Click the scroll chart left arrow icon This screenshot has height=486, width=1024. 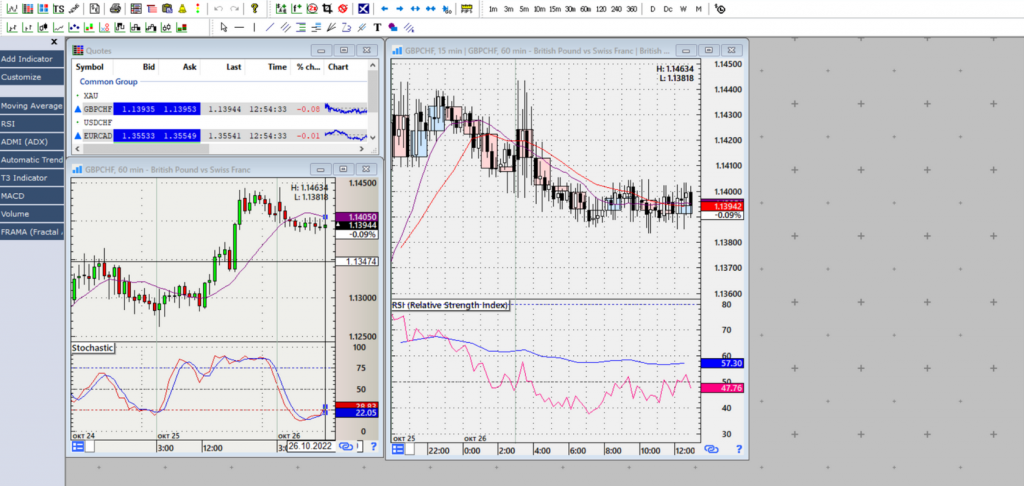point(384,9)
